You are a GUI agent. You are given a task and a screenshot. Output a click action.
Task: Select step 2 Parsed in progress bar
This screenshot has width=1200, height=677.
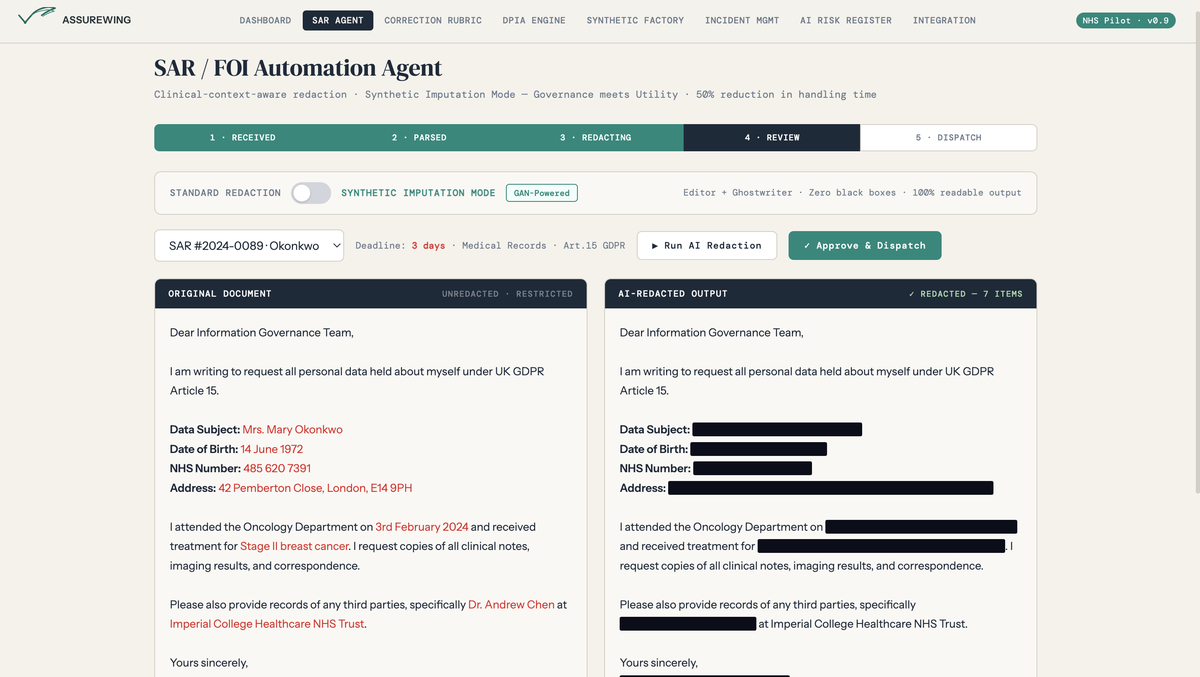[x=419, y=137]
